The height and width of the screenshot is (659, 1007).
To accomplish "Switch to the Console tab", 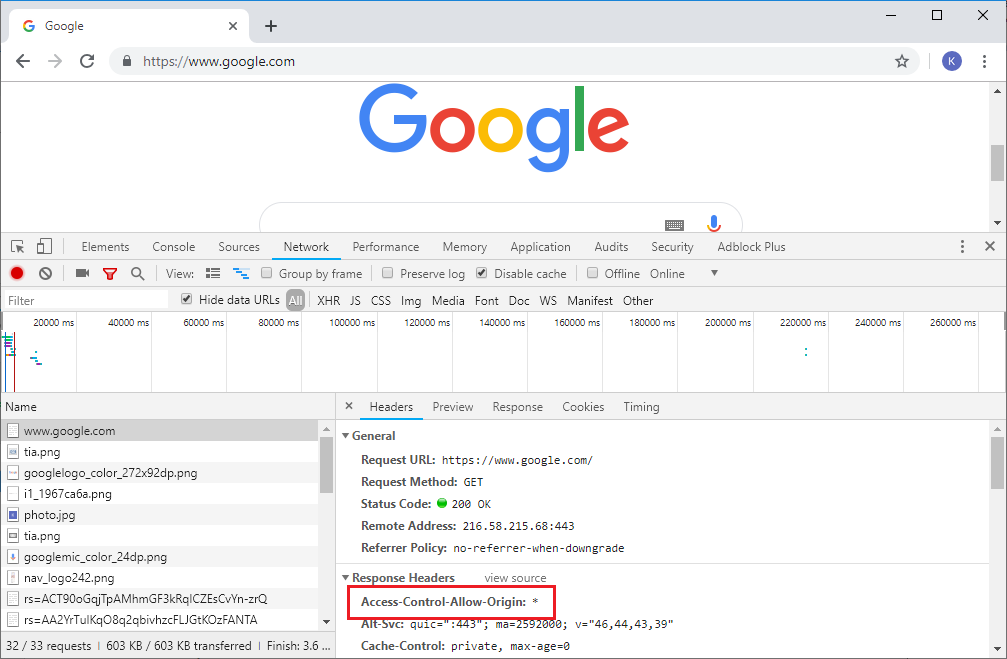I will tap(173, 247).
